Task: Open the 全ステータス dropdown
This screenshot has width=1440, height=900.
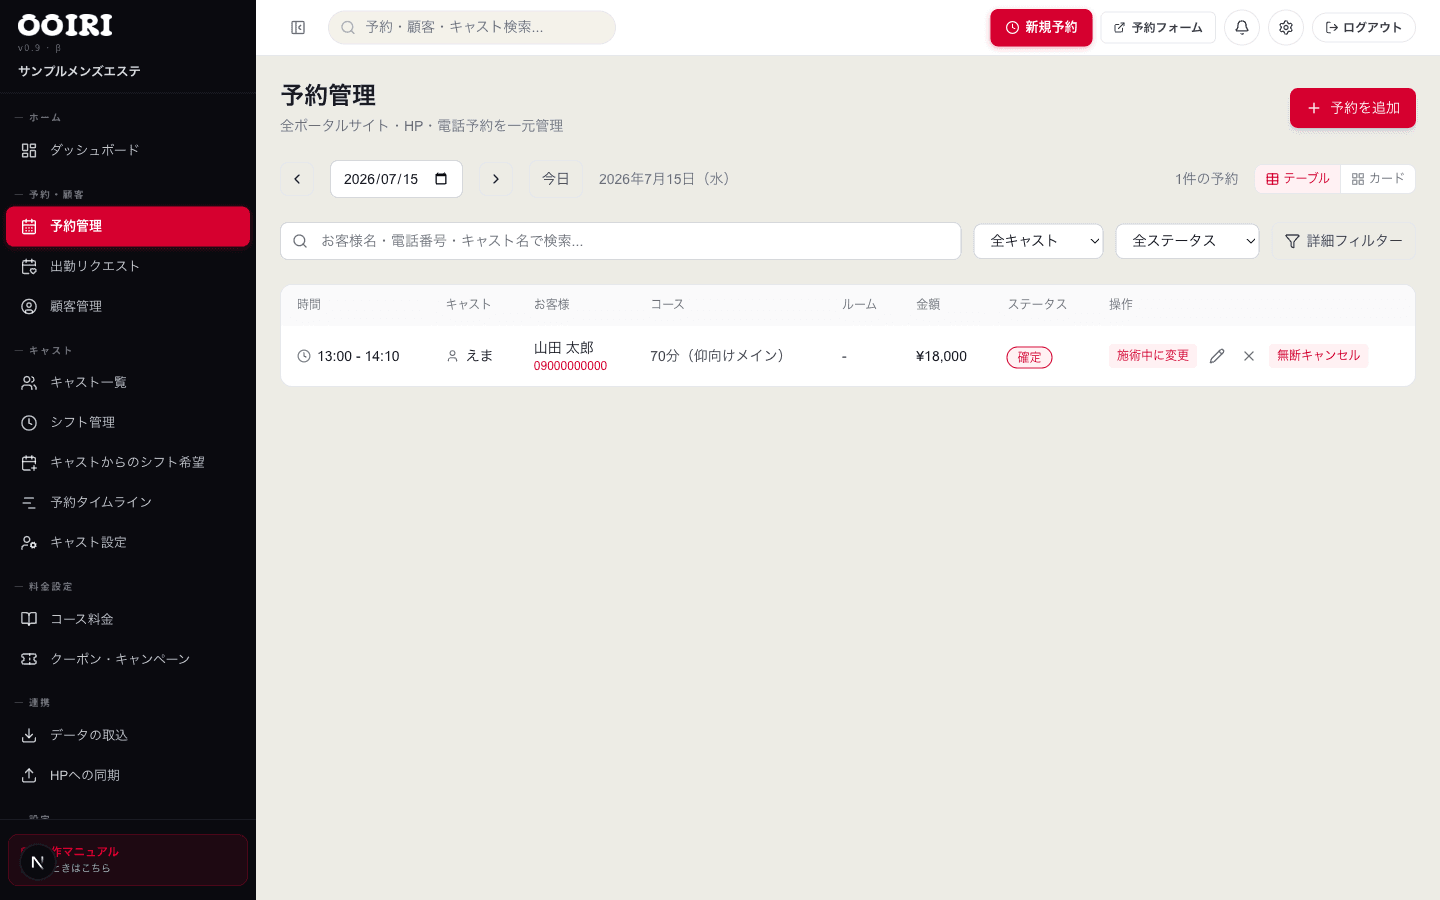Action: [1187, 241]
